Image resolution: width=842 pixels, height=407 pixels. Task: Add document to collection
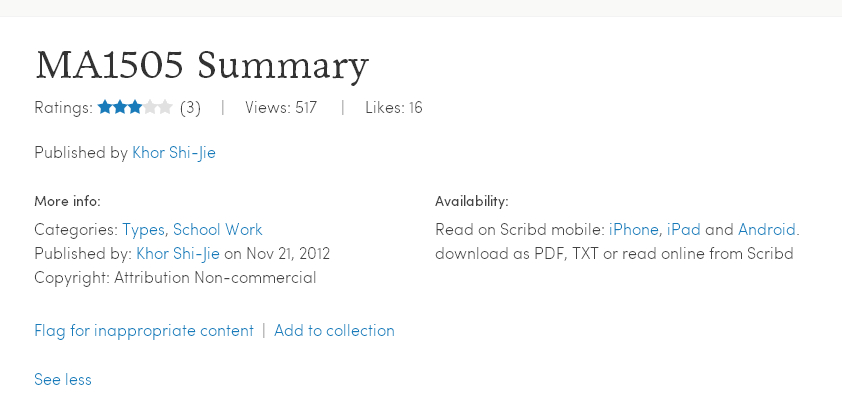(x=334, y=330)
